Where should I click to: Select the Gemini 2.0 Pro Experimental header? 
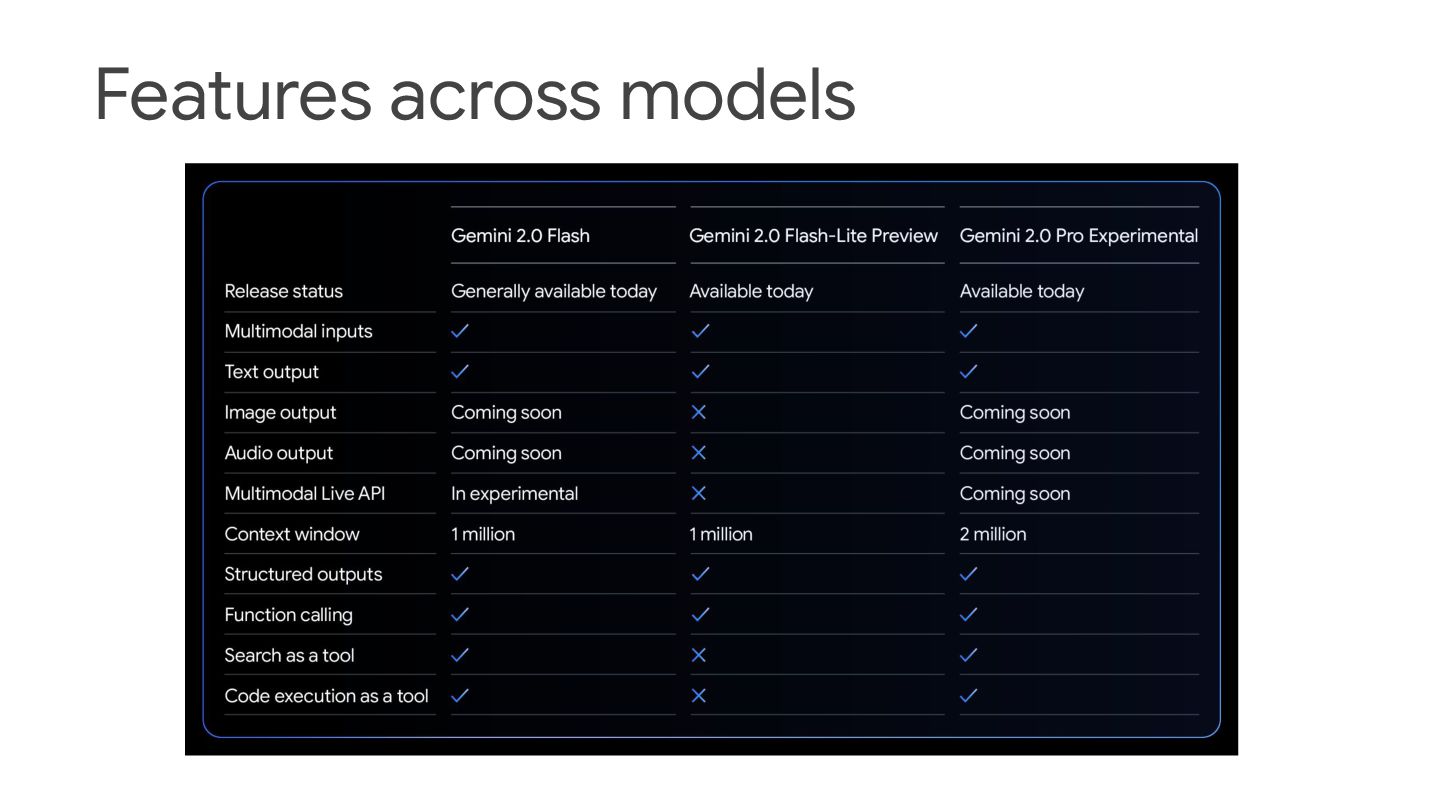tap(1079, 236)
